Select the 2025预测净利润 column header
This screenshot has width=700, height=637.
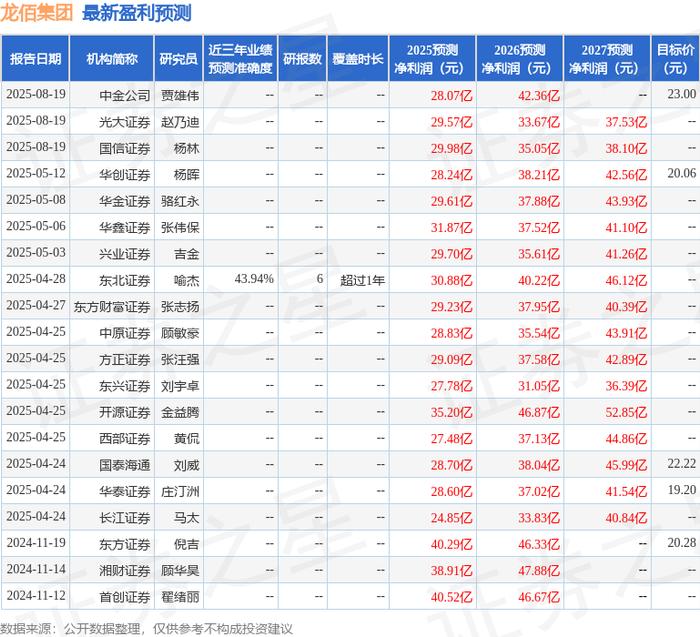432,59
